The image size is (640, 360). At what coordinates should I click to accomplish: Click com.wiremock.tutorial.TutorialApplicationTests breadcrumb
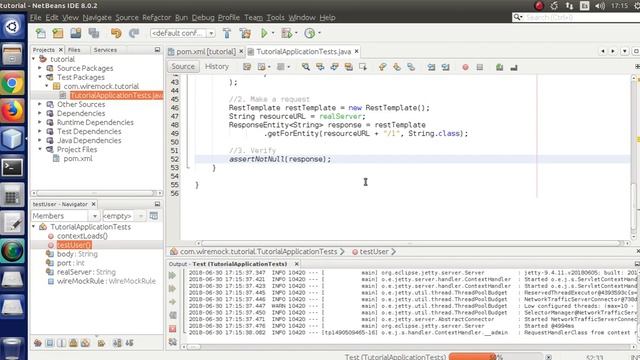click(x=258, y=252)
